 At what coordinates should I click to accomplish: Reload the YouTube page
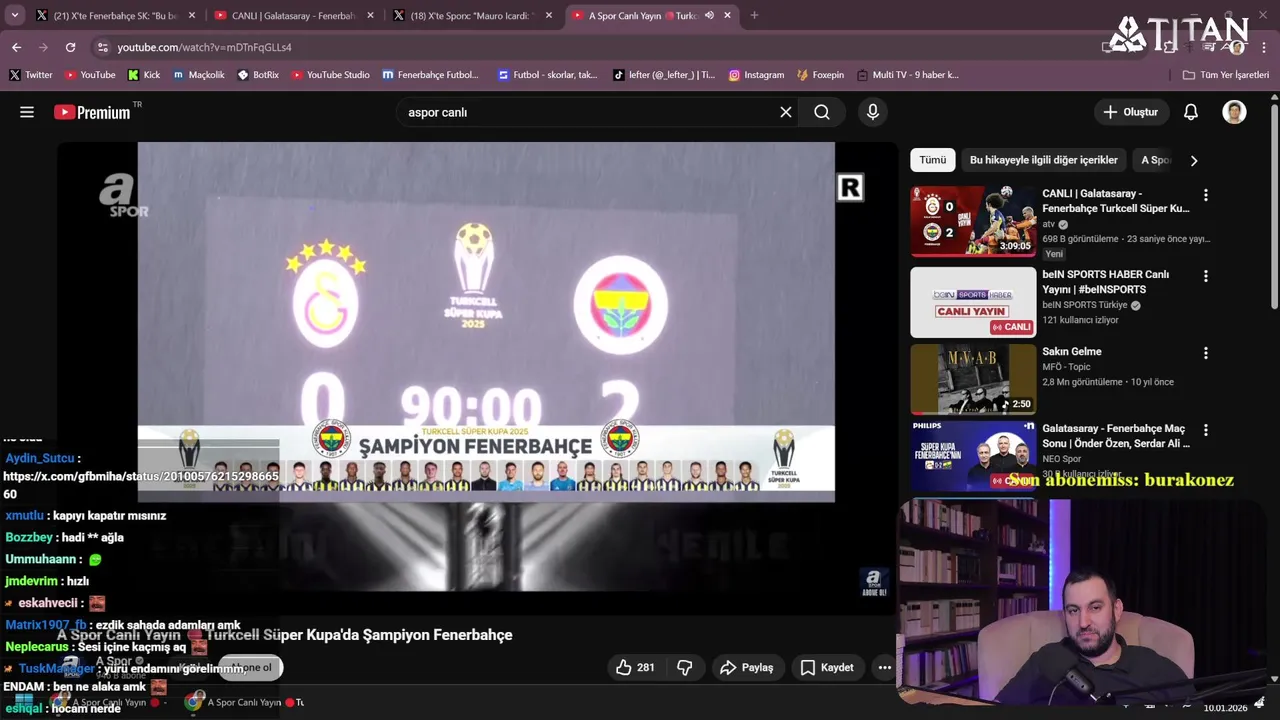70,47
